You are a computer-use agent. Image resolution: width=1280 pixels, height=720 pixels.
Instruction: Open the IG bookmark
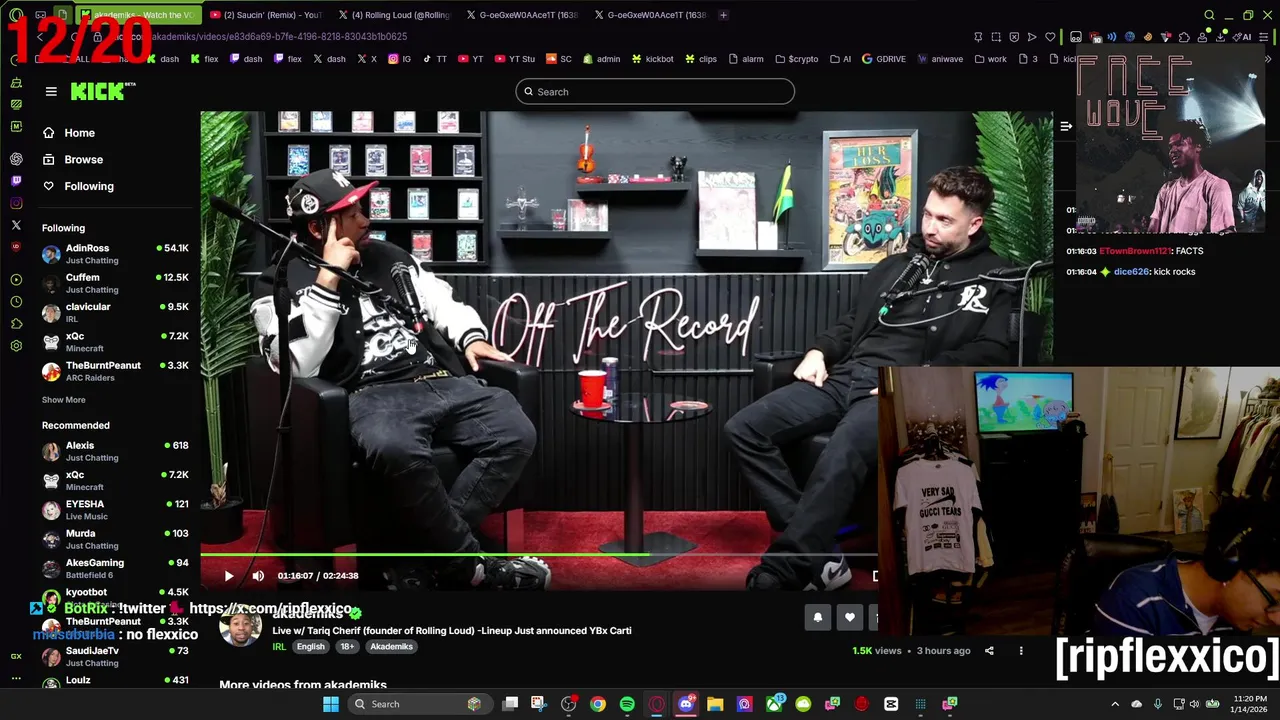pos(399,59)
